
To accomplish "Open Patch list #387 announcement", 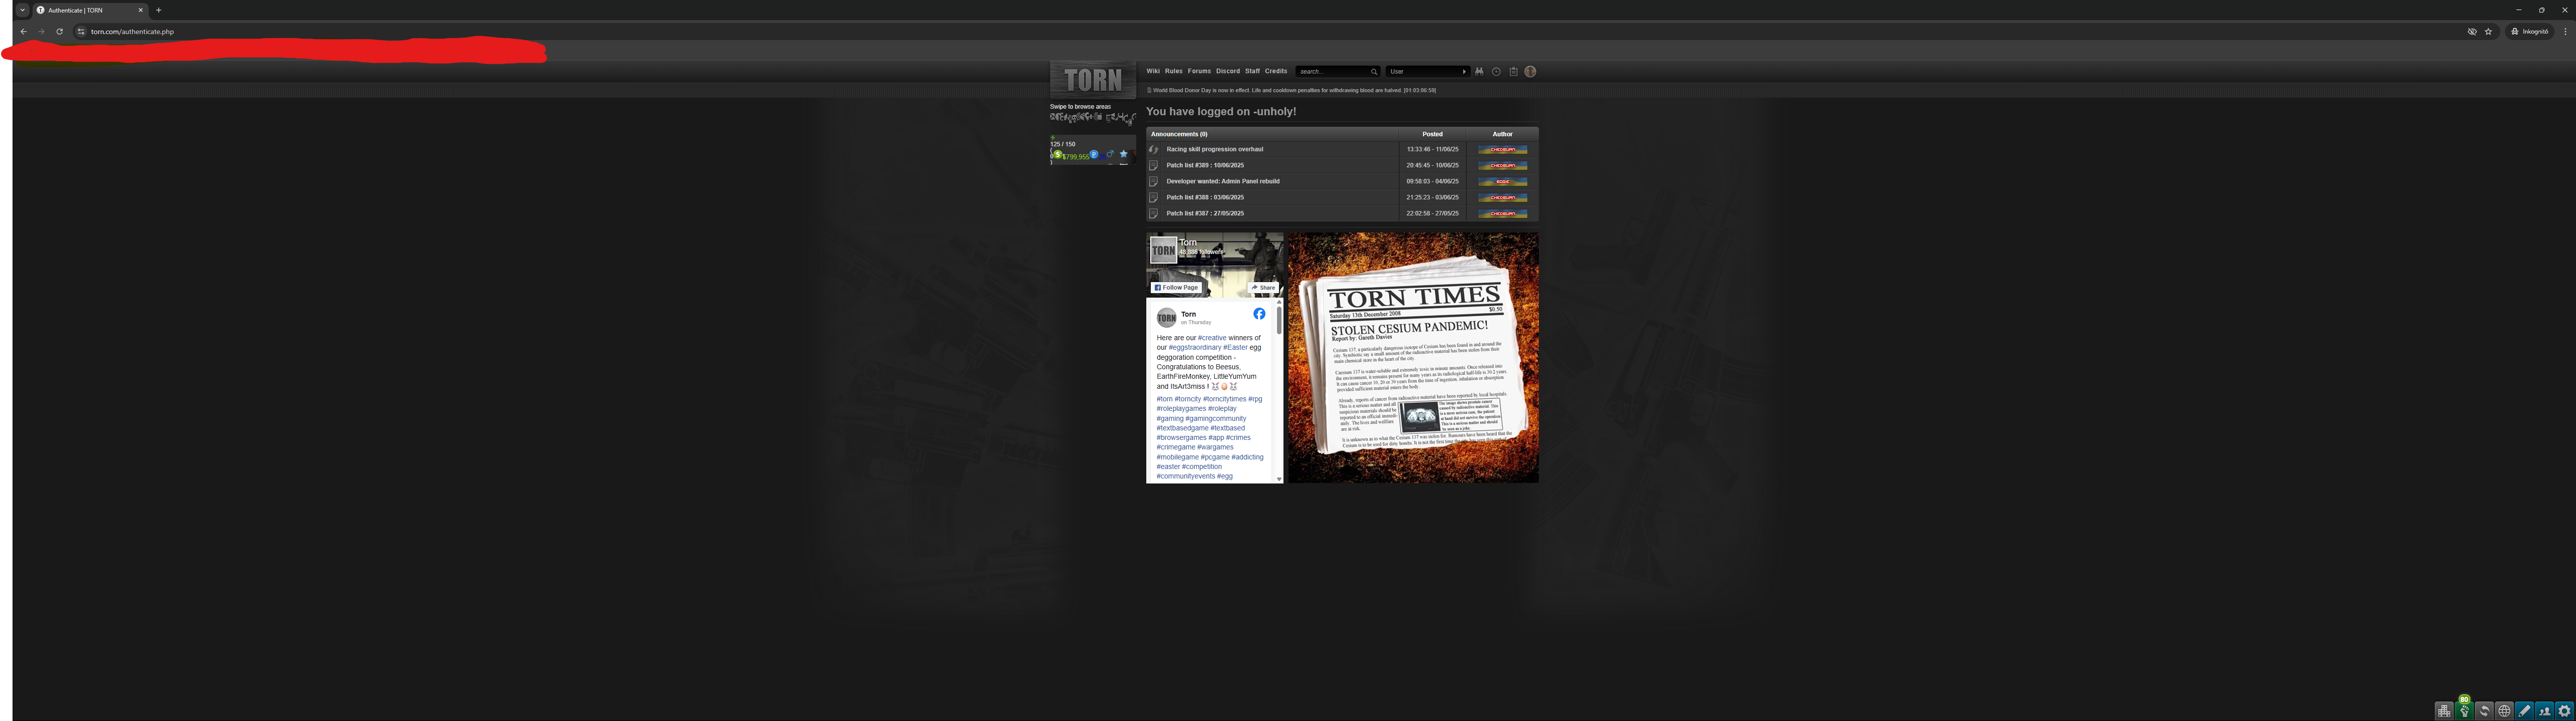I will [1205, 213].
